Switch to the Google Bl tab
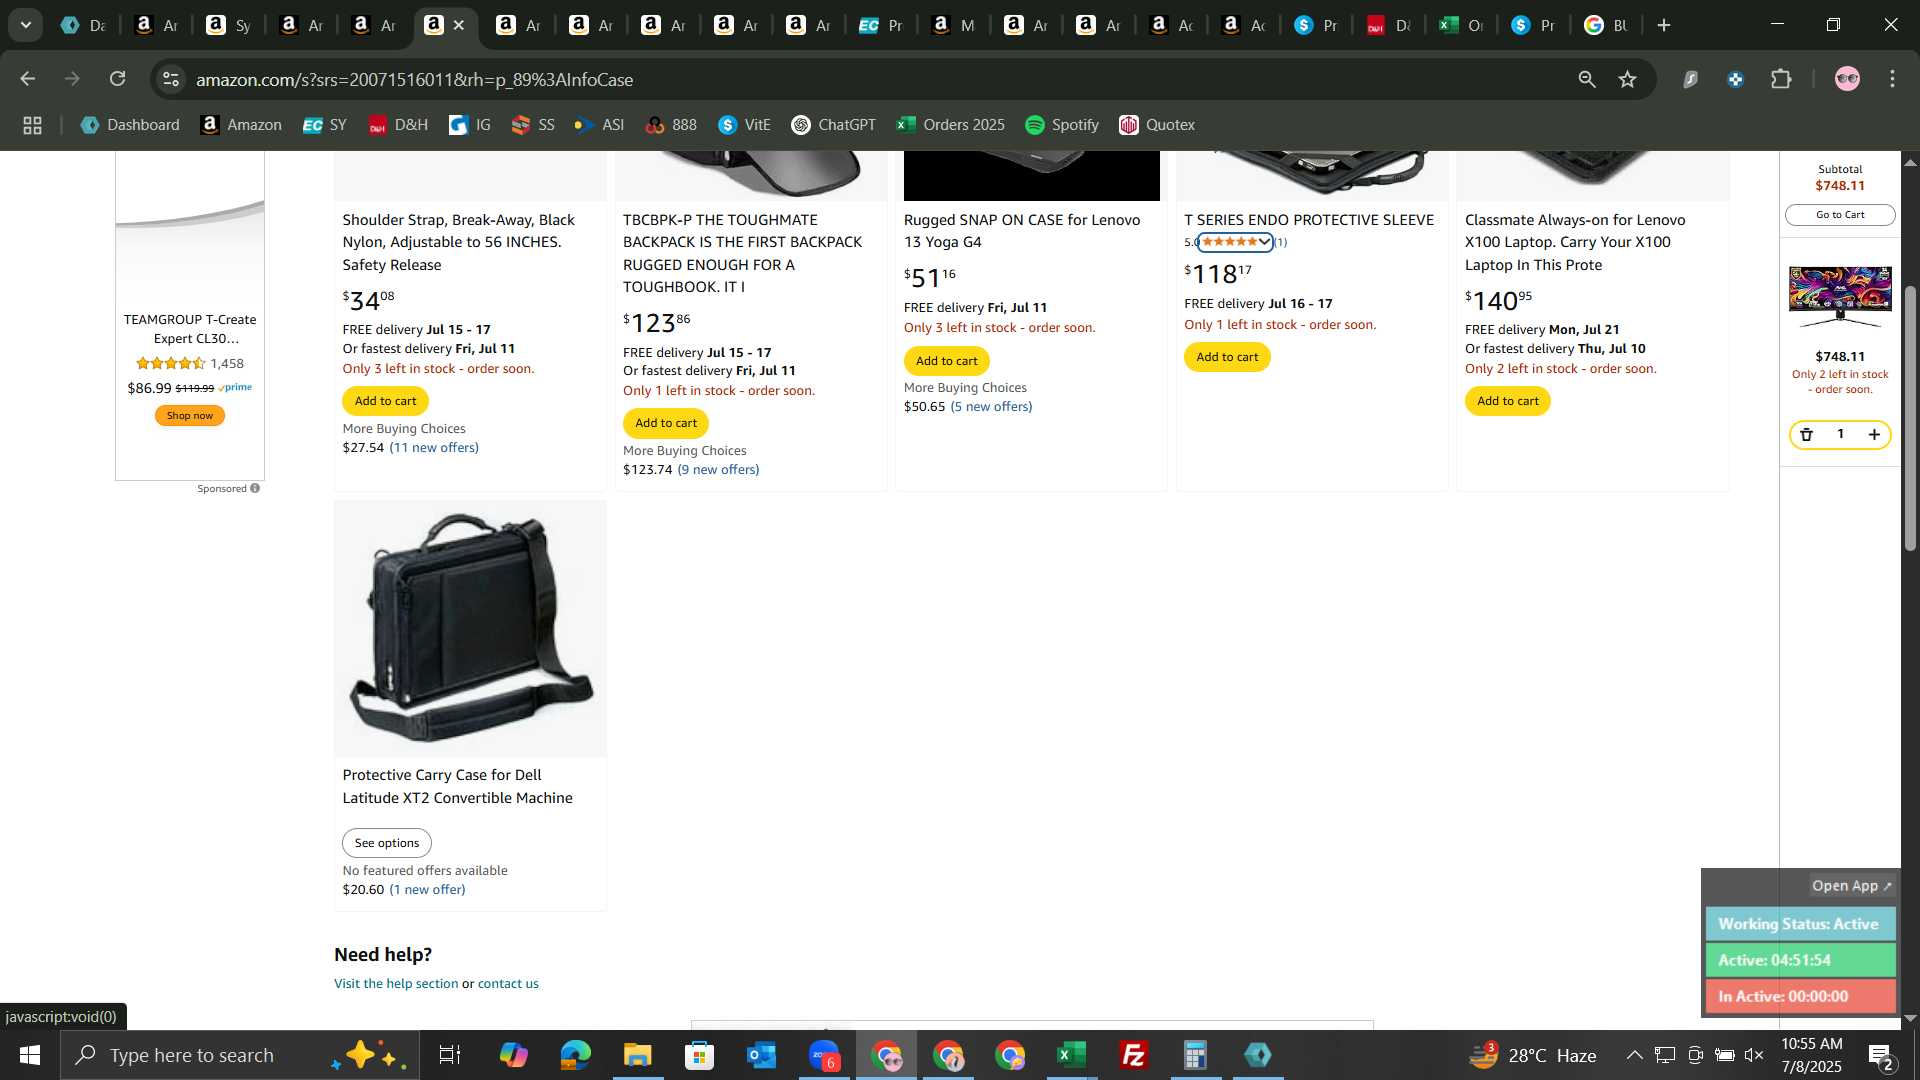The image size is (1920, 1080). pyautogui.click(x=1608, y=25)
